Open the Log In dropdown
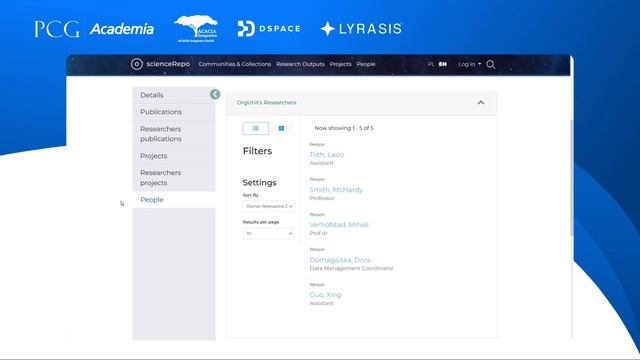 pos(469,64)
